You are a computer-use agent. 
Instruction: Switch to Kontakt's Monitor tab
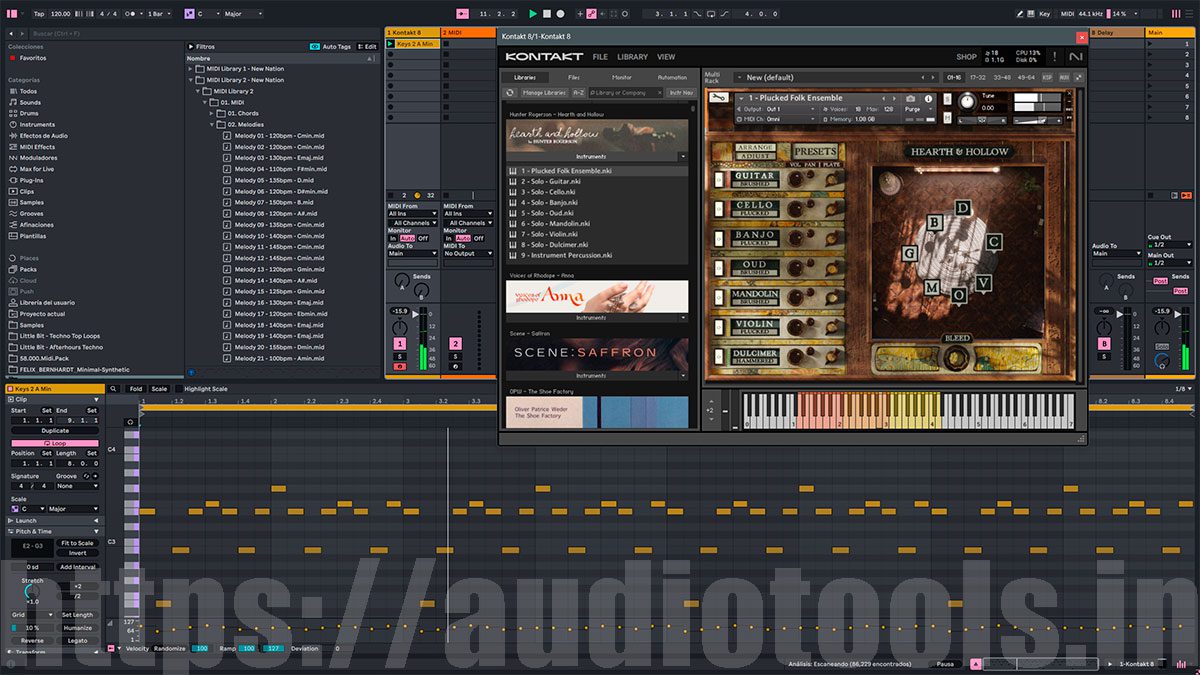click(x=622, y=77)
